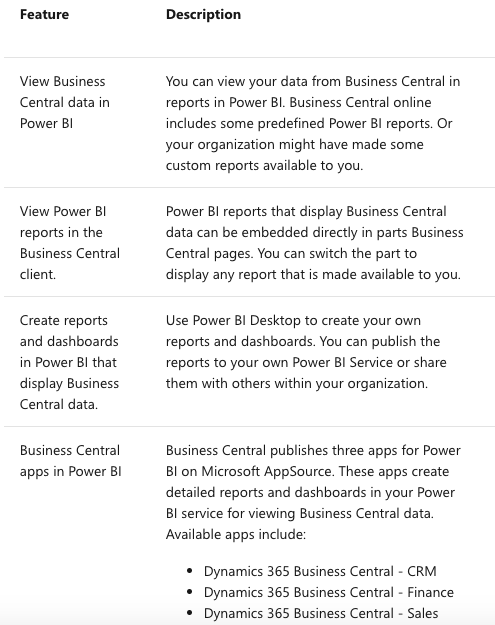Click the text 'Available apps include:'
The width and height of the screenshot is (495, 625).
236,534
